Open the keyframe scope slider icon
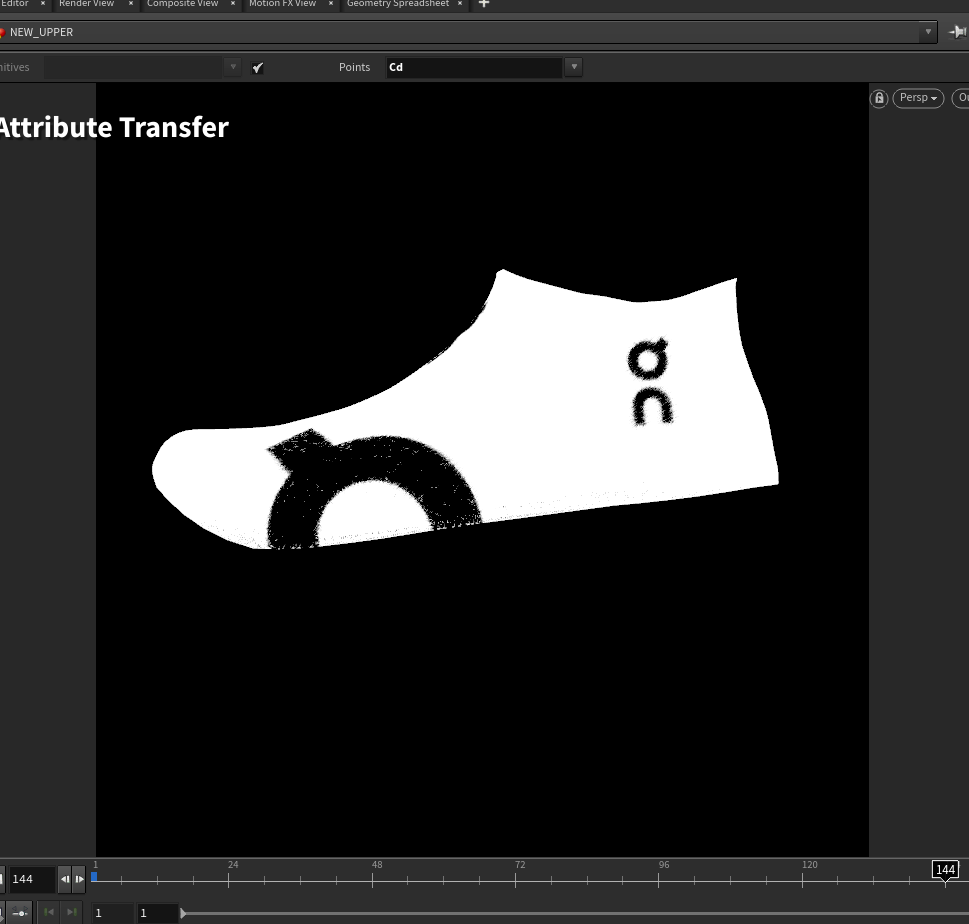Screen dimensions: 969x924 click(x=20, y=913)
